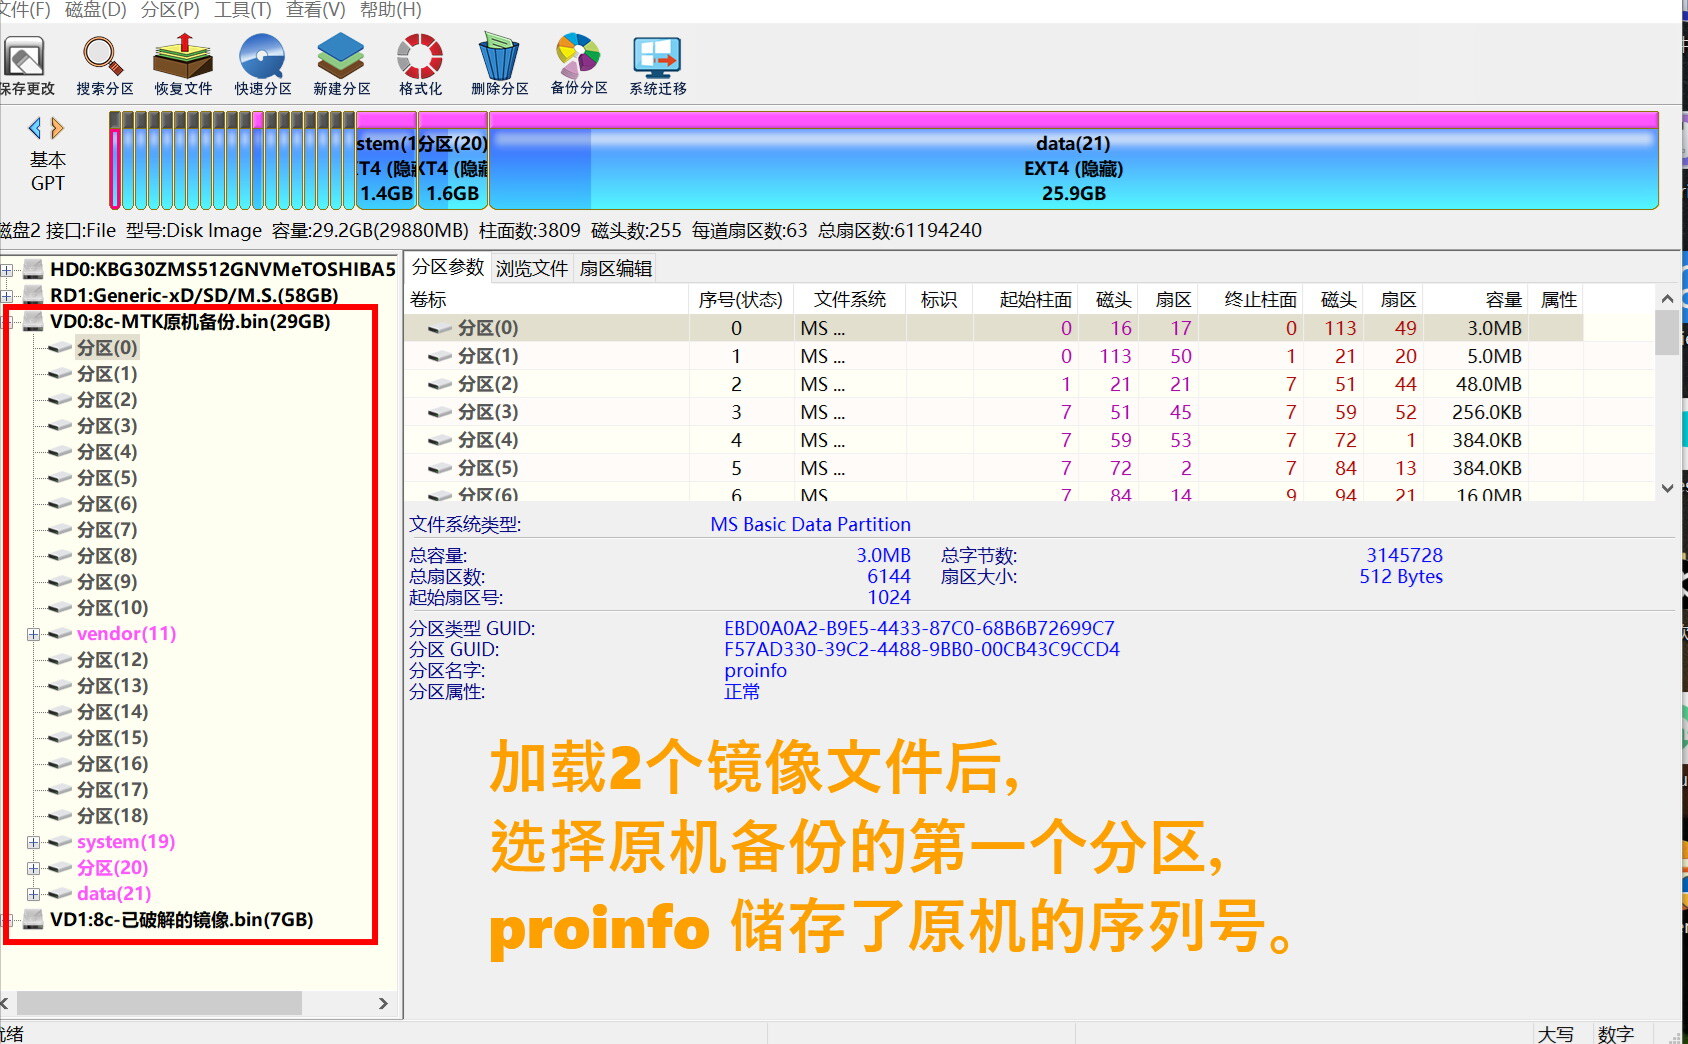Switch to the 扇区编辑 tab
This screenshot has height=1044, width=1688.
615,268
